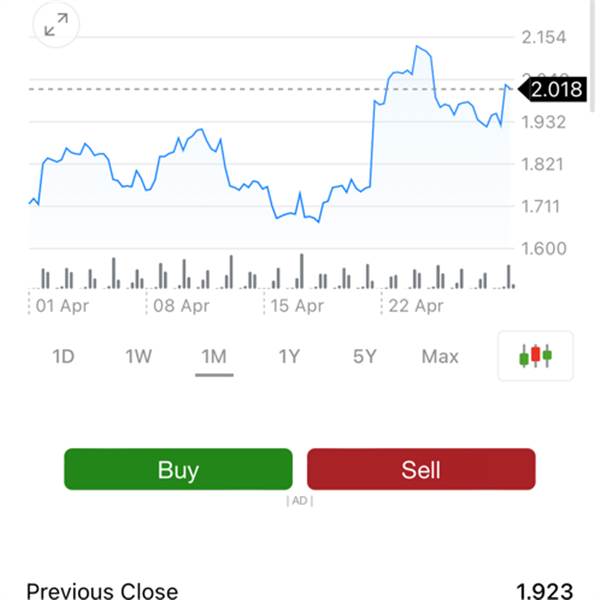The height and width of the screenshot is (600, 600).
Task: Select the 1W time range
Action: pyautogui.click(x=139, y=357)
